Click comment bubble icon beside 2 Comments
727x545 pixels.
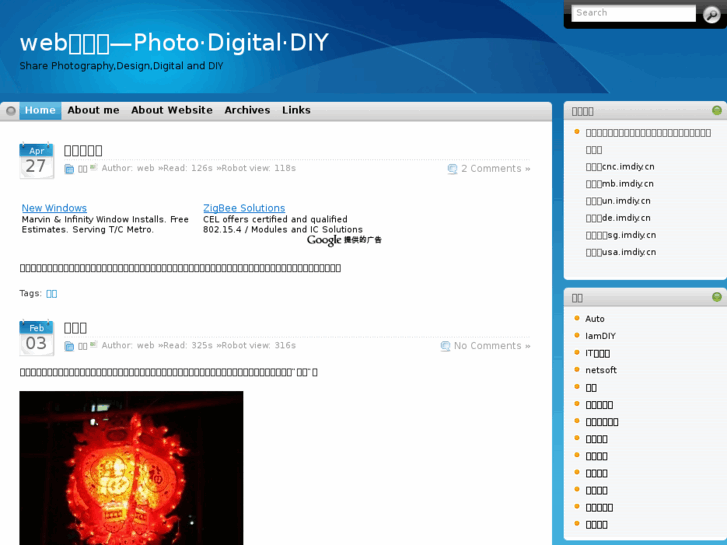(x=453, y=169)
